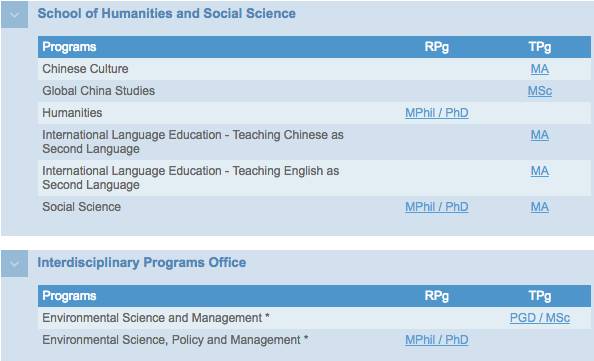Open the MPhil / PhD link for Humanities
The height and width of the screenshot is (361, 594).
coord(437,113)
